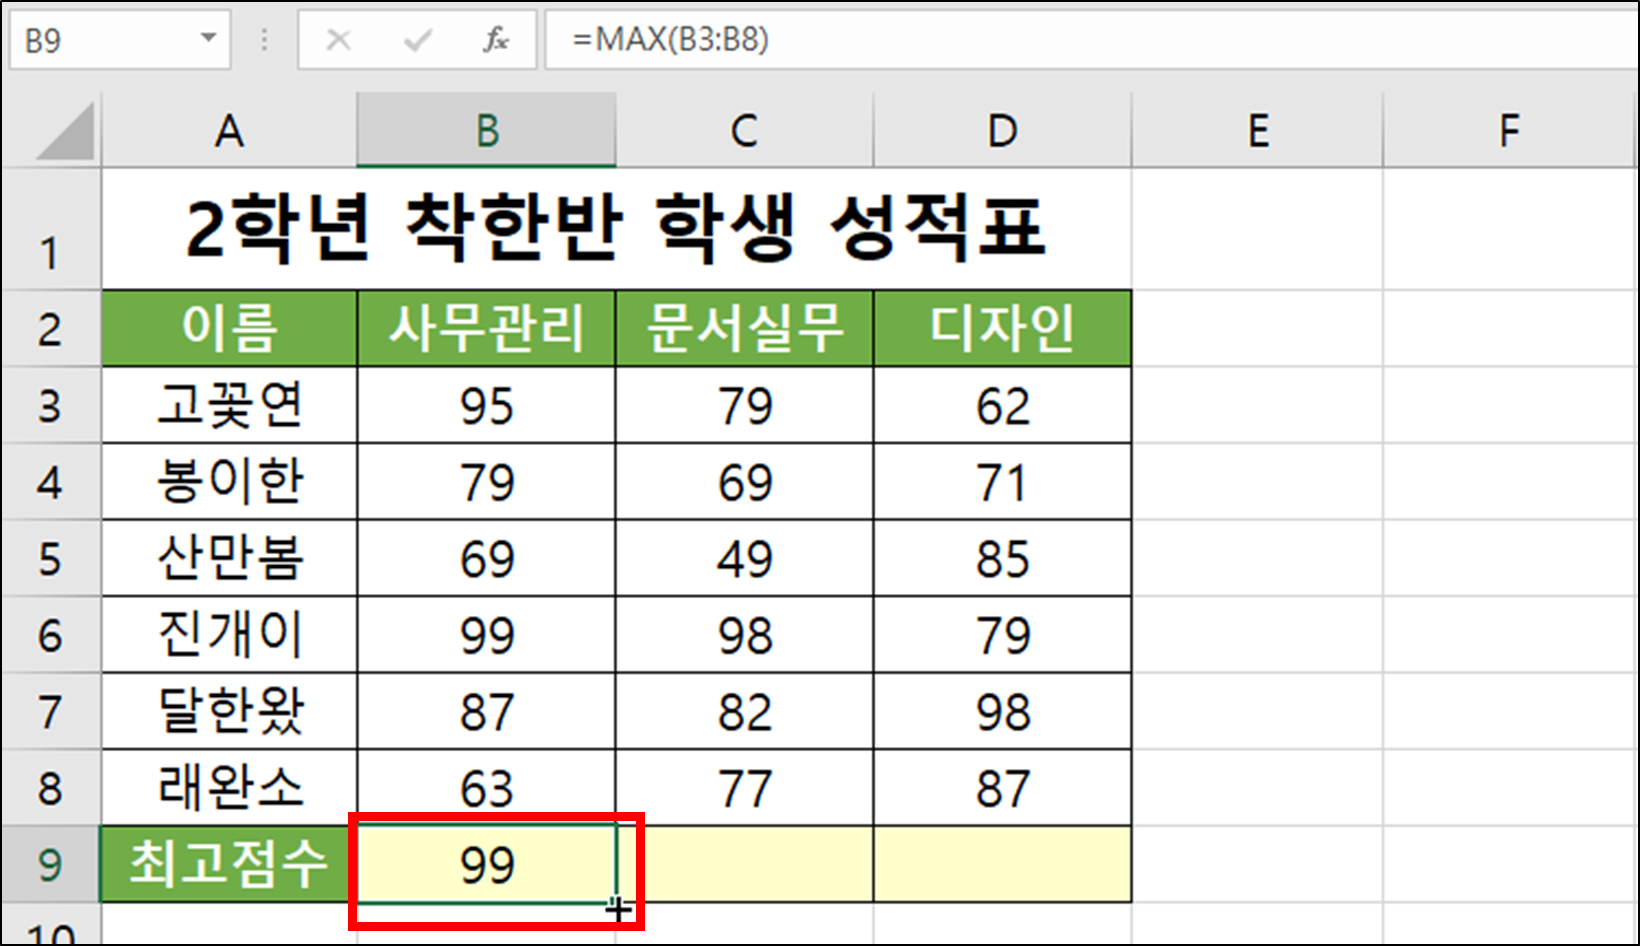
Task: Select cell C7 containing 82
Action: (x=744, y=711)
